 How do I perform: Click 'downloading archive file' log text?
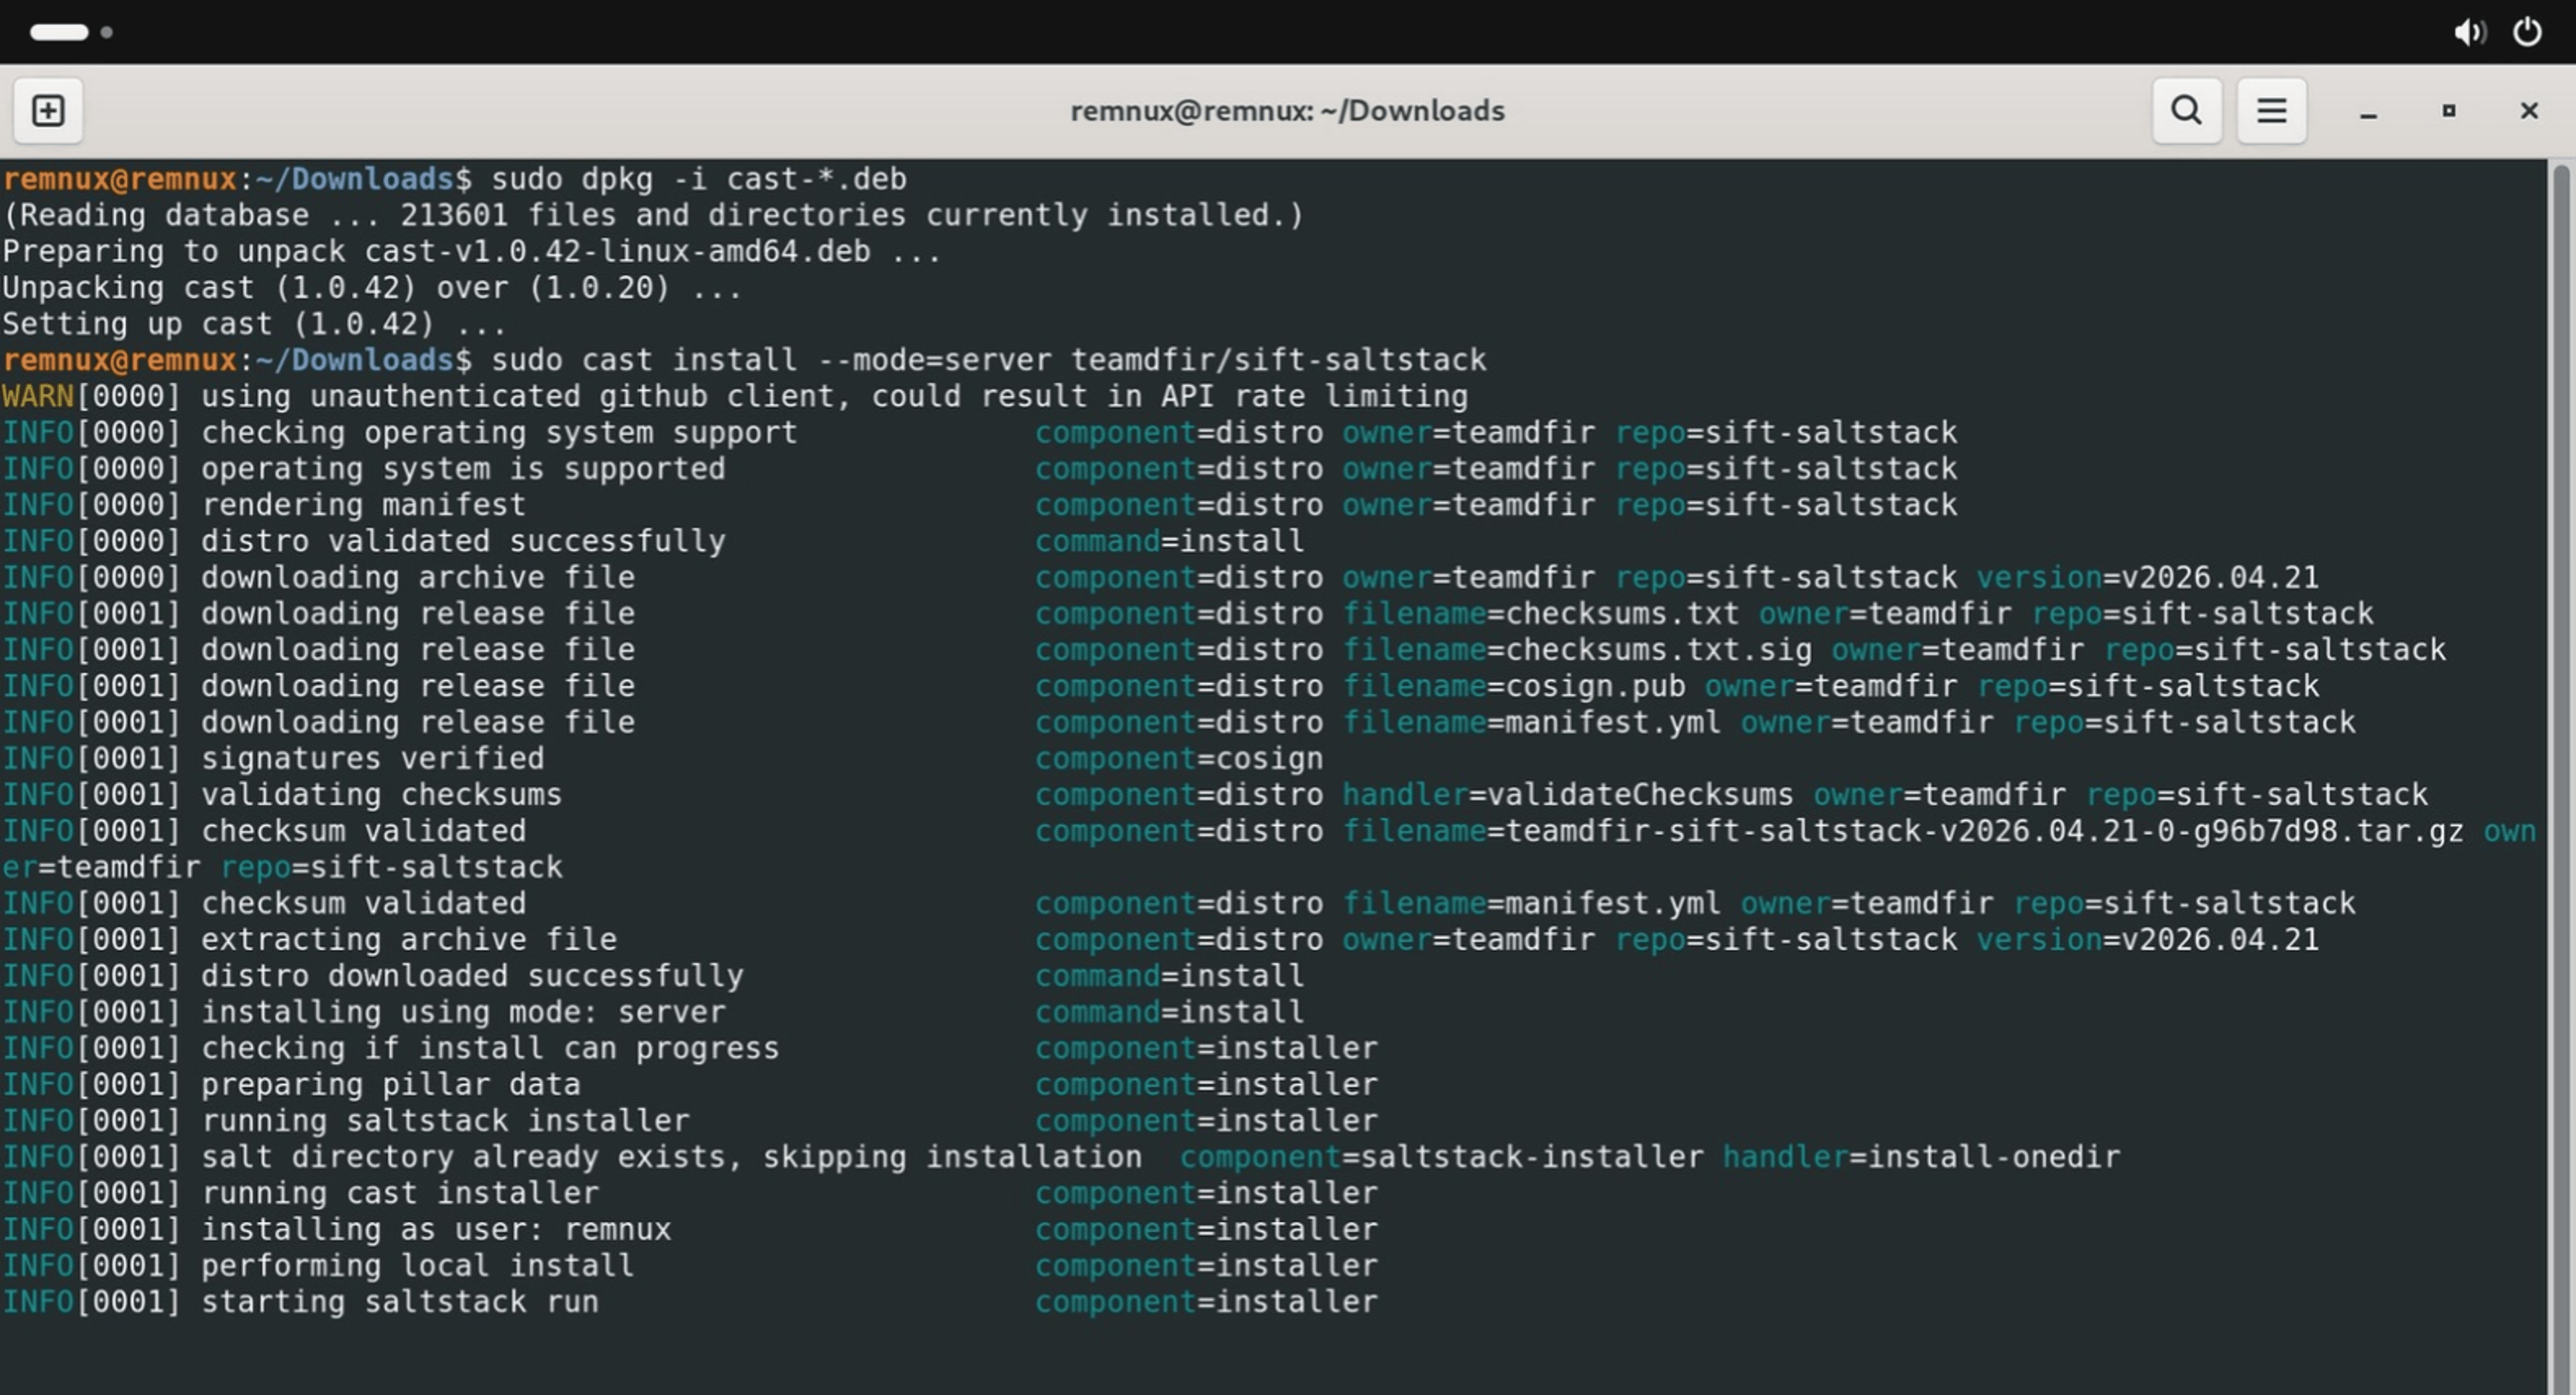point(418,577)
